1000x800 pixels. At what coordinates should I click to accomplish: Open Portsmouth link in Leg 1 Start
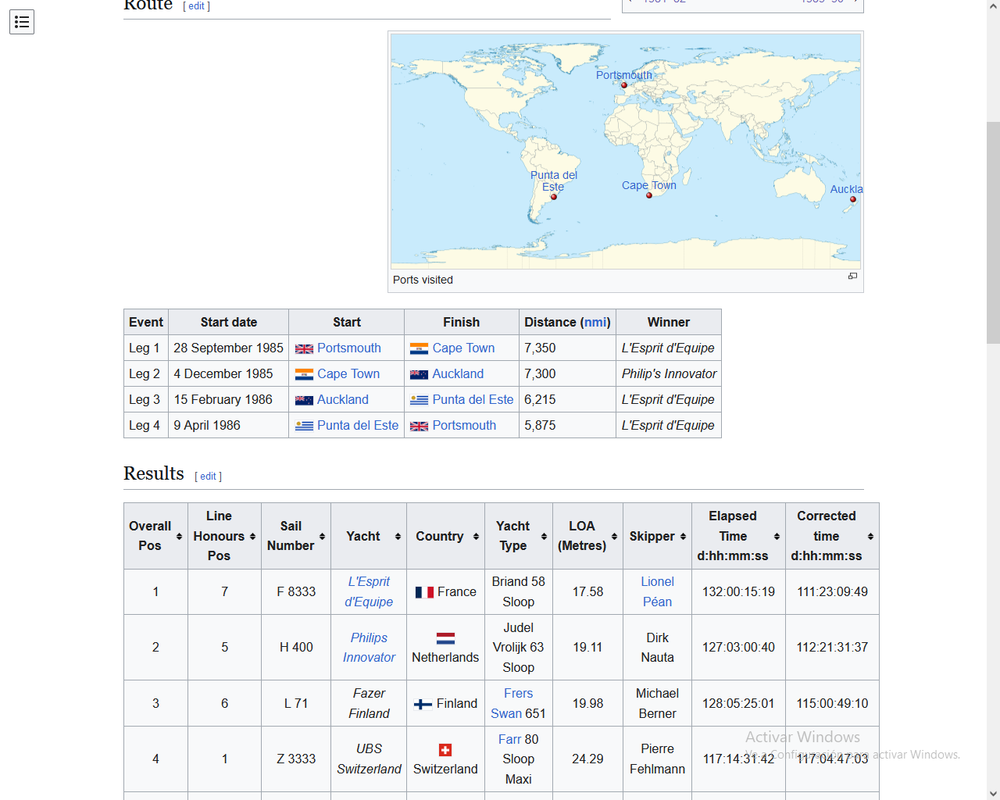tap(349, 348)
